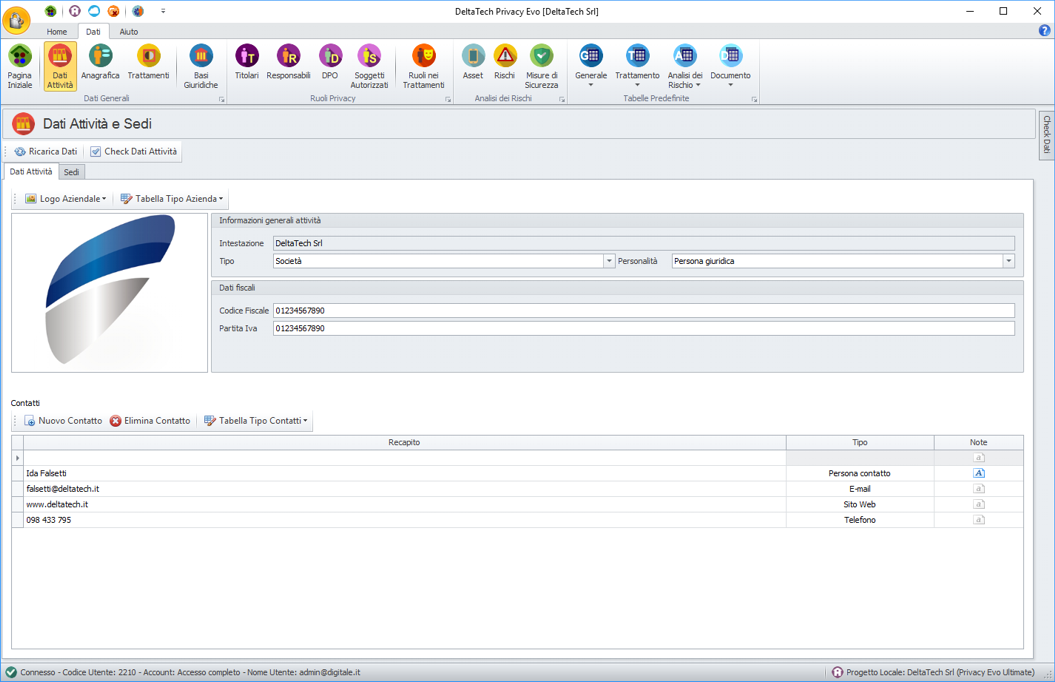Switch to the Sedi tab
Image resolution: width=1055 pixels, height=682 pixels.
click(x=71, y=172)
